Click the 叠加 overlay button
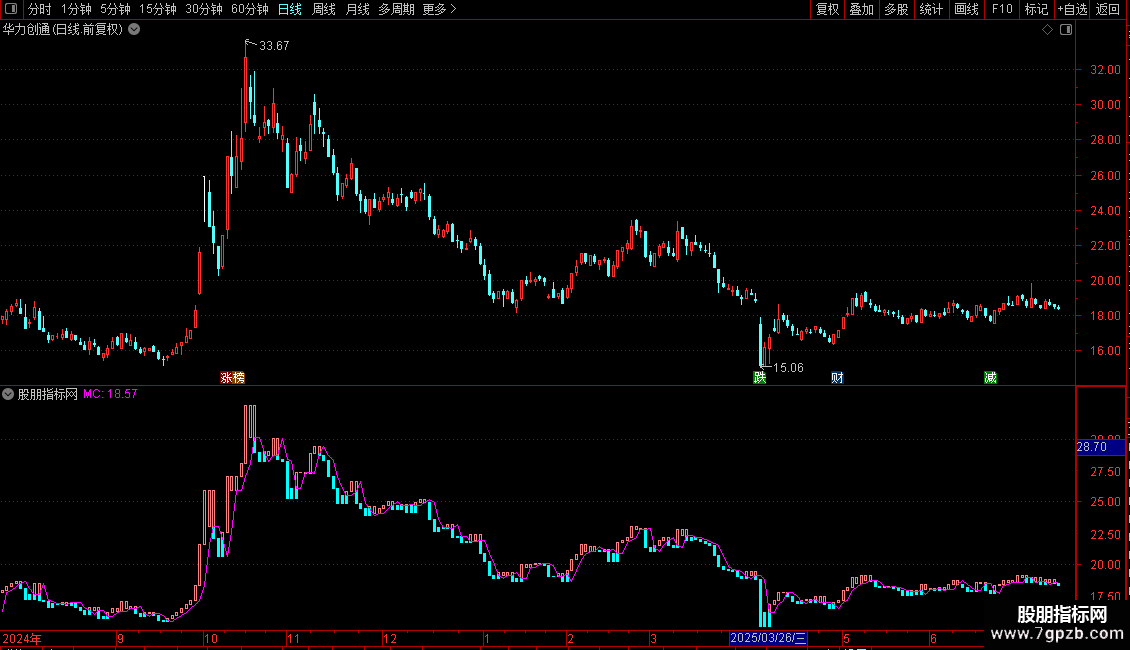 [861, 9]
